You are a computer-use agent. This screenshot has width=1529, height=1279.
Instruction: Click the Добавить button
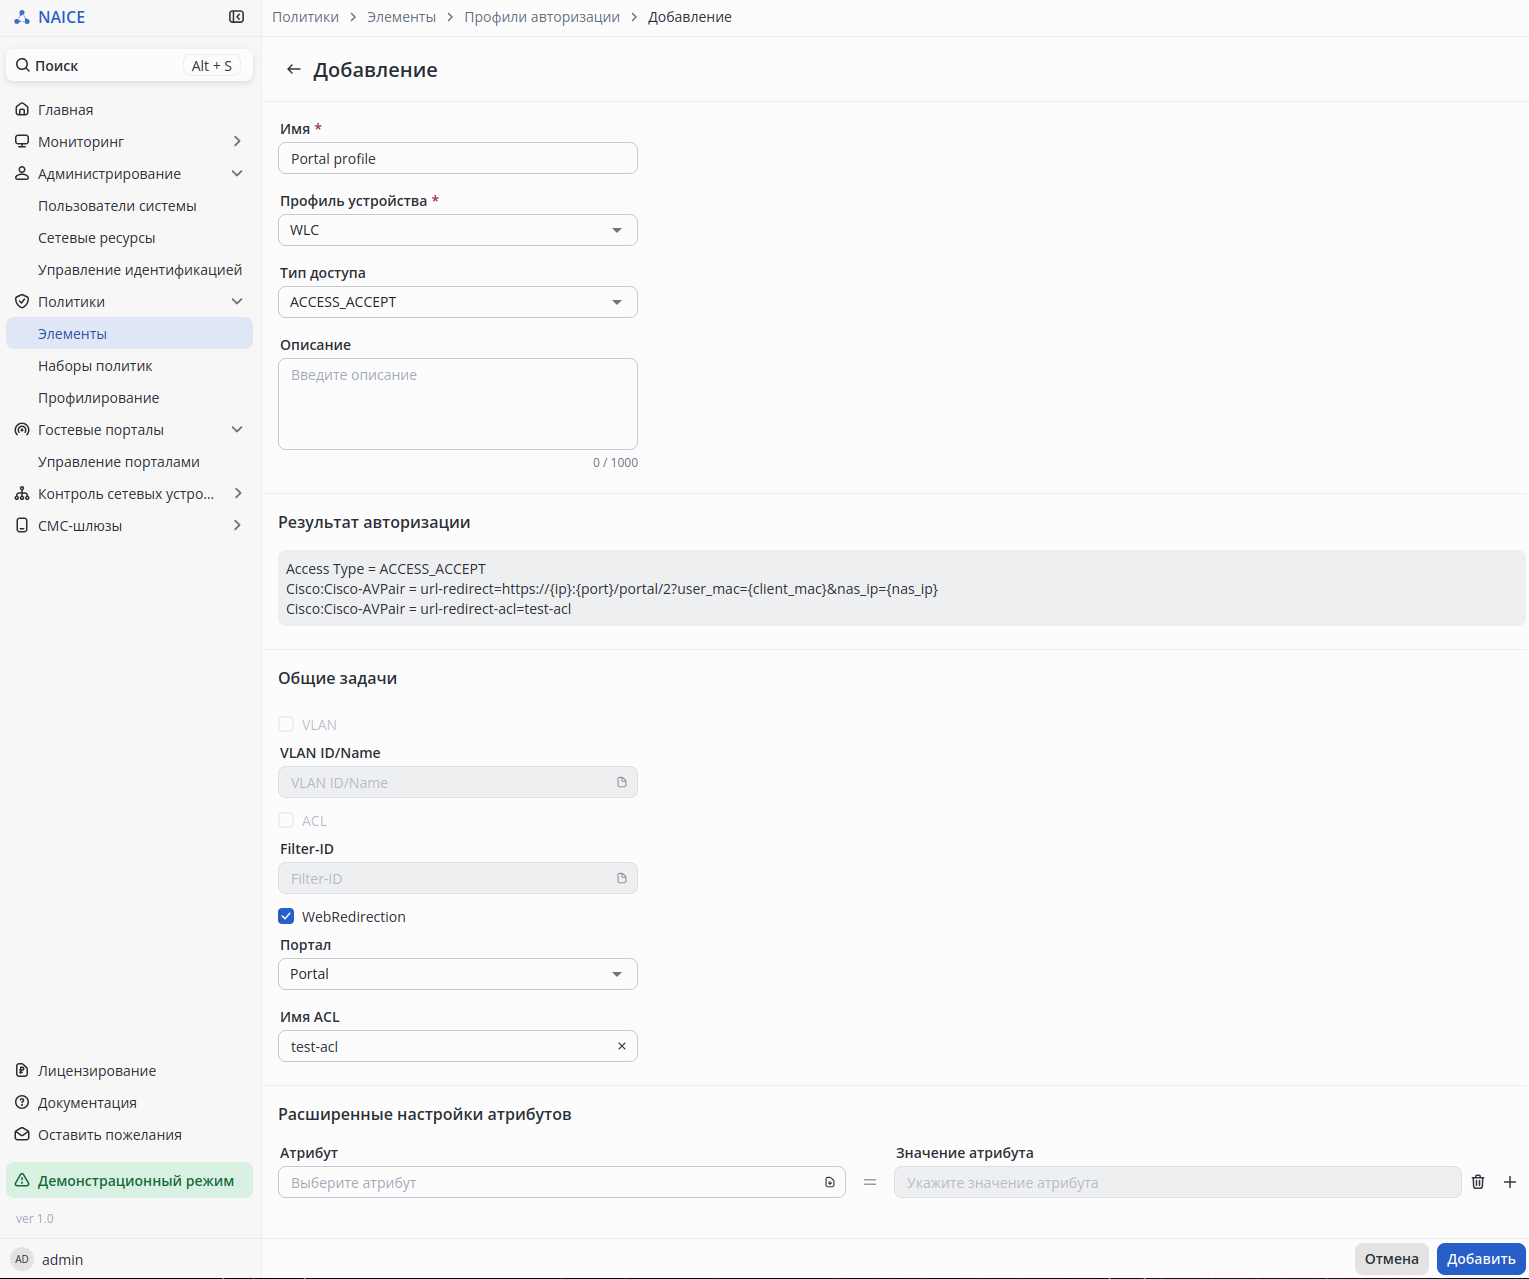click(x=1481, y=1259)
